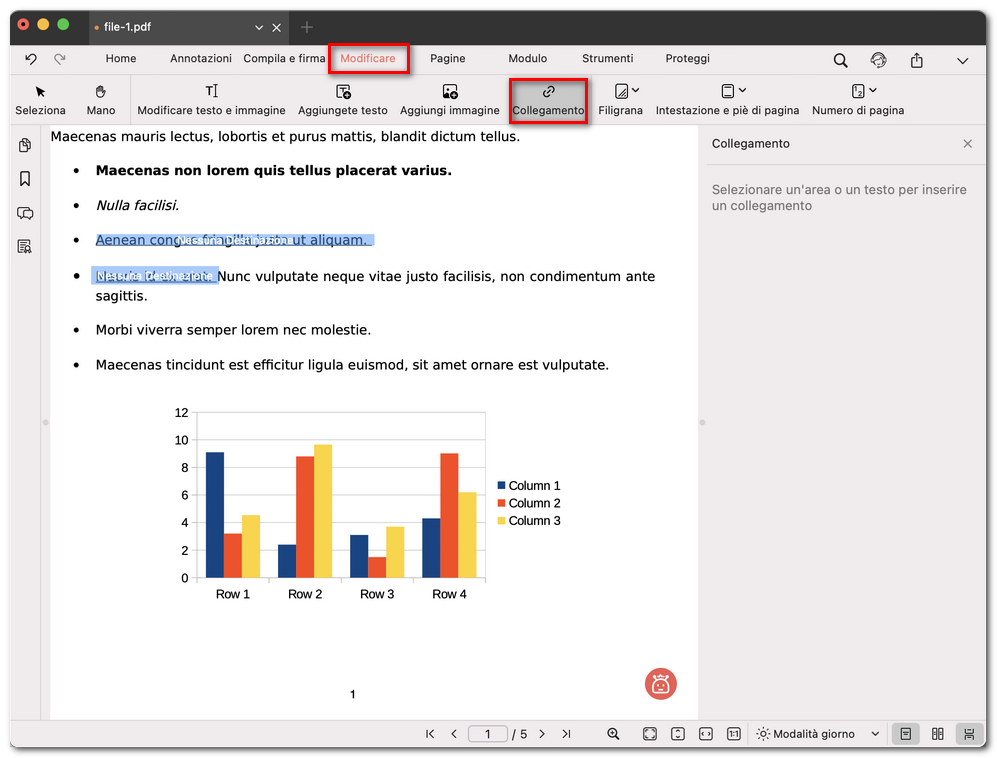The width and height of the screenshot is (997, 758).
Task: Switch to the Pagine ribbon tab
Action: [x=447, y=59]
